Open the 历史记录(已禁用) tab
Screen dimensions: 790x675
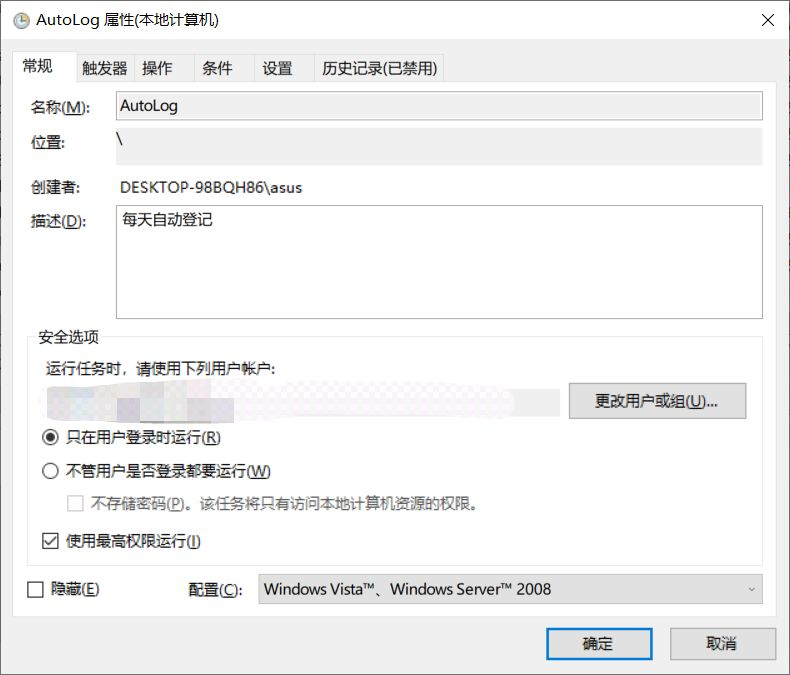point(379,68)
